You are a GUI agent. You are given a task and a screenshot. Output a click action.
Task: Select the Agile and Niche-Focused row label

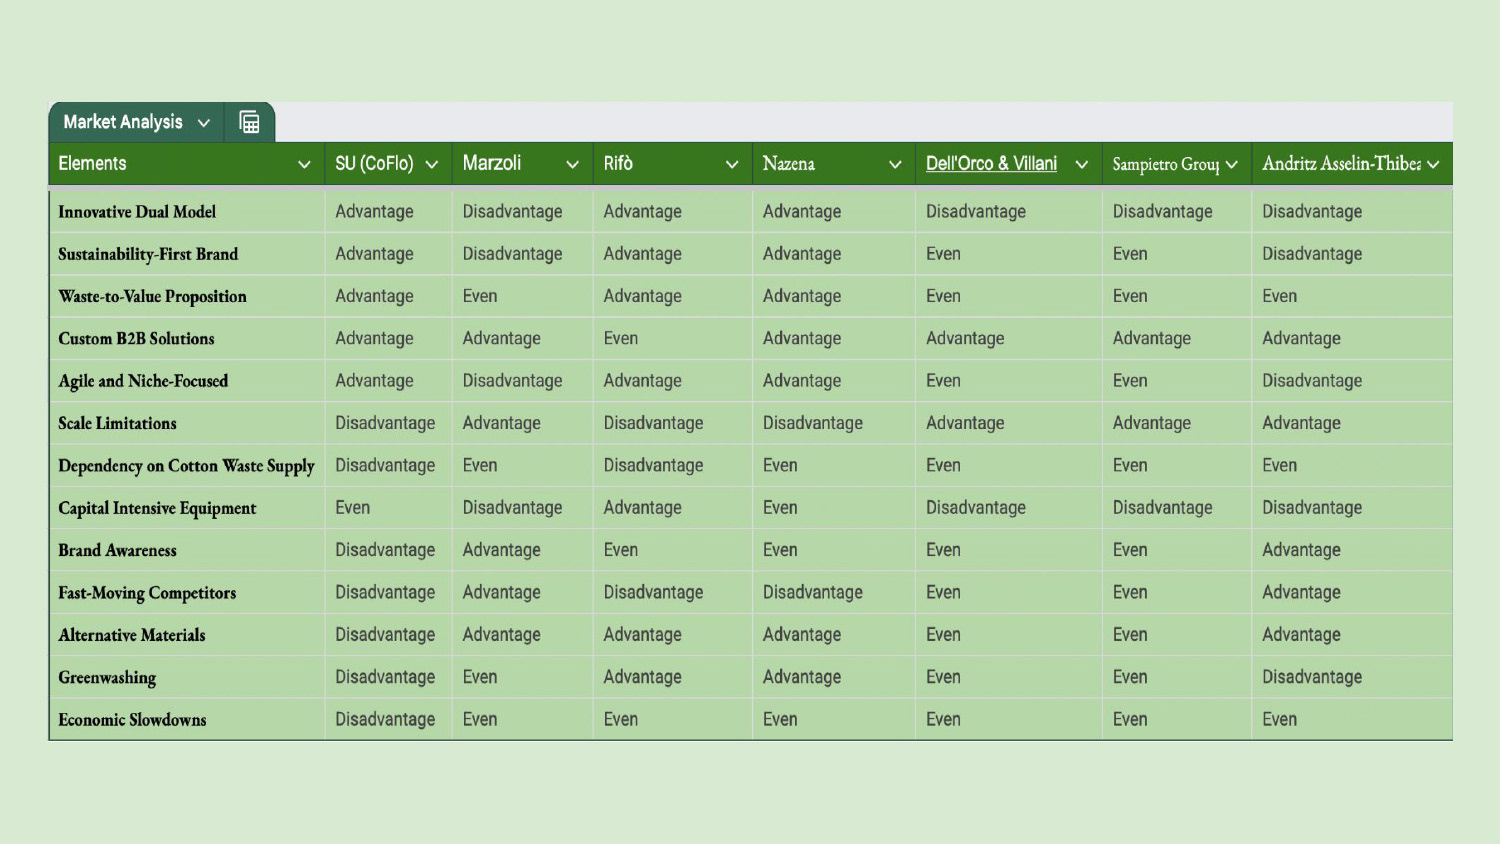[143, 381]
